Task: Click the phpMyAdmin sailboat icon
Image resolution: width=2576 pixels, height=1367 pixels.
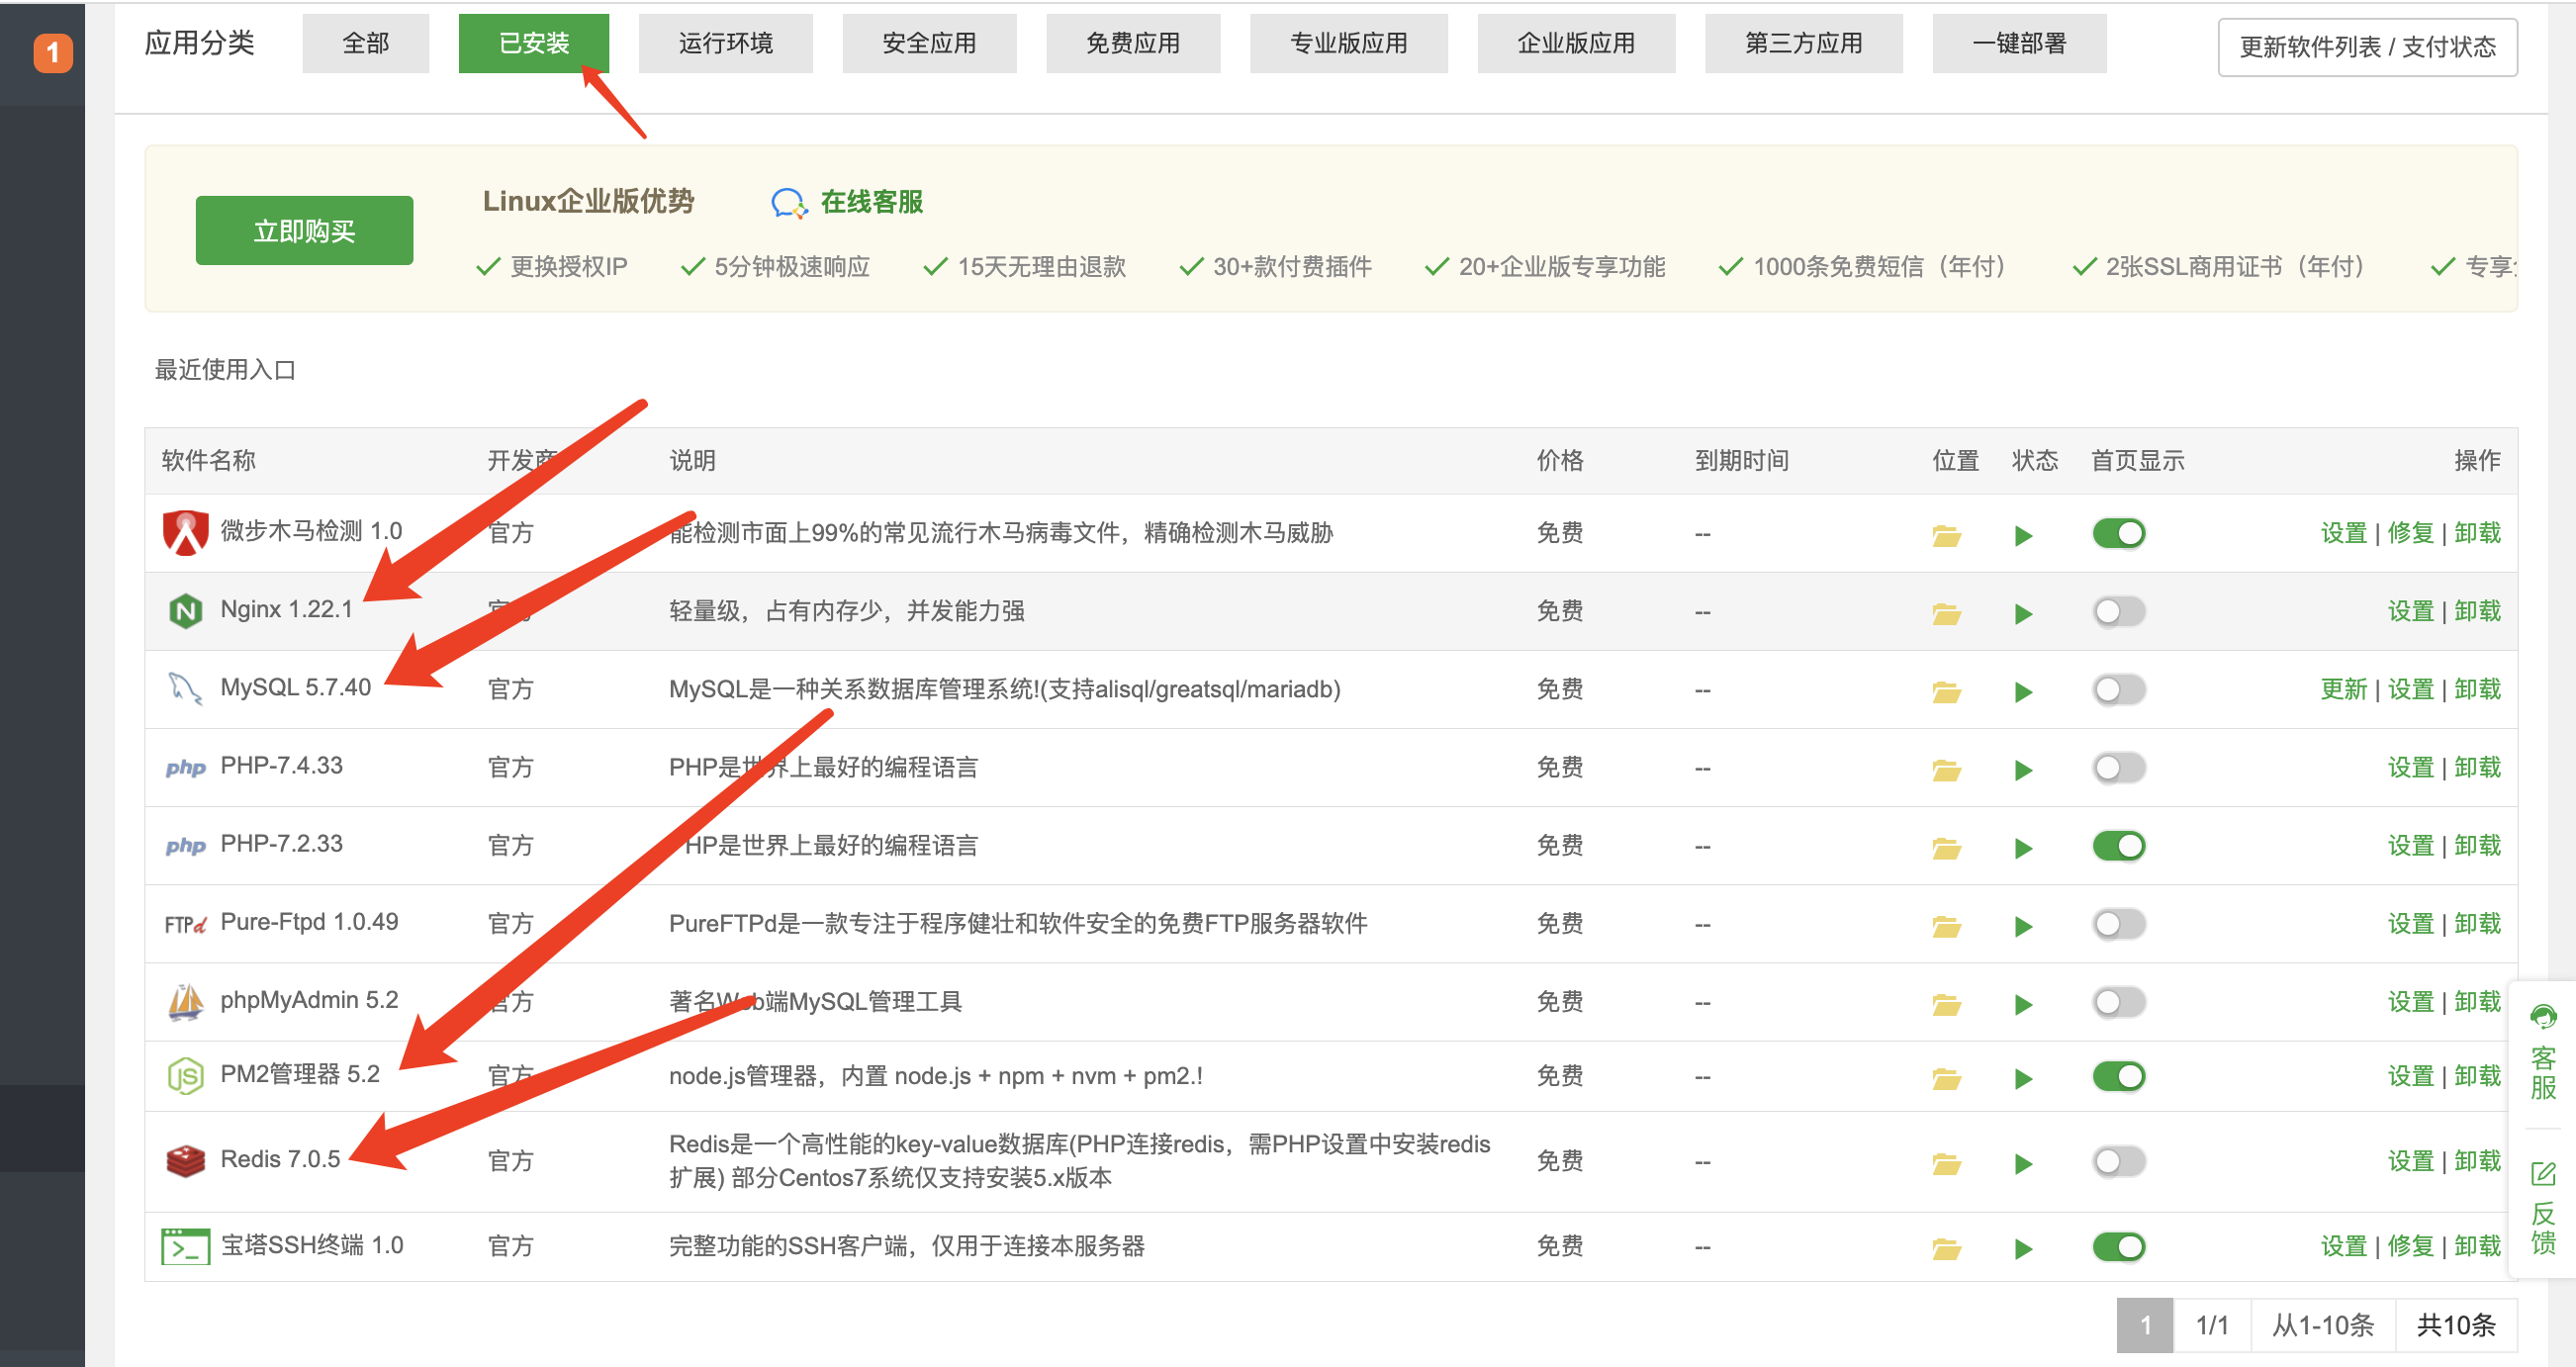Action: point(185,1001)
